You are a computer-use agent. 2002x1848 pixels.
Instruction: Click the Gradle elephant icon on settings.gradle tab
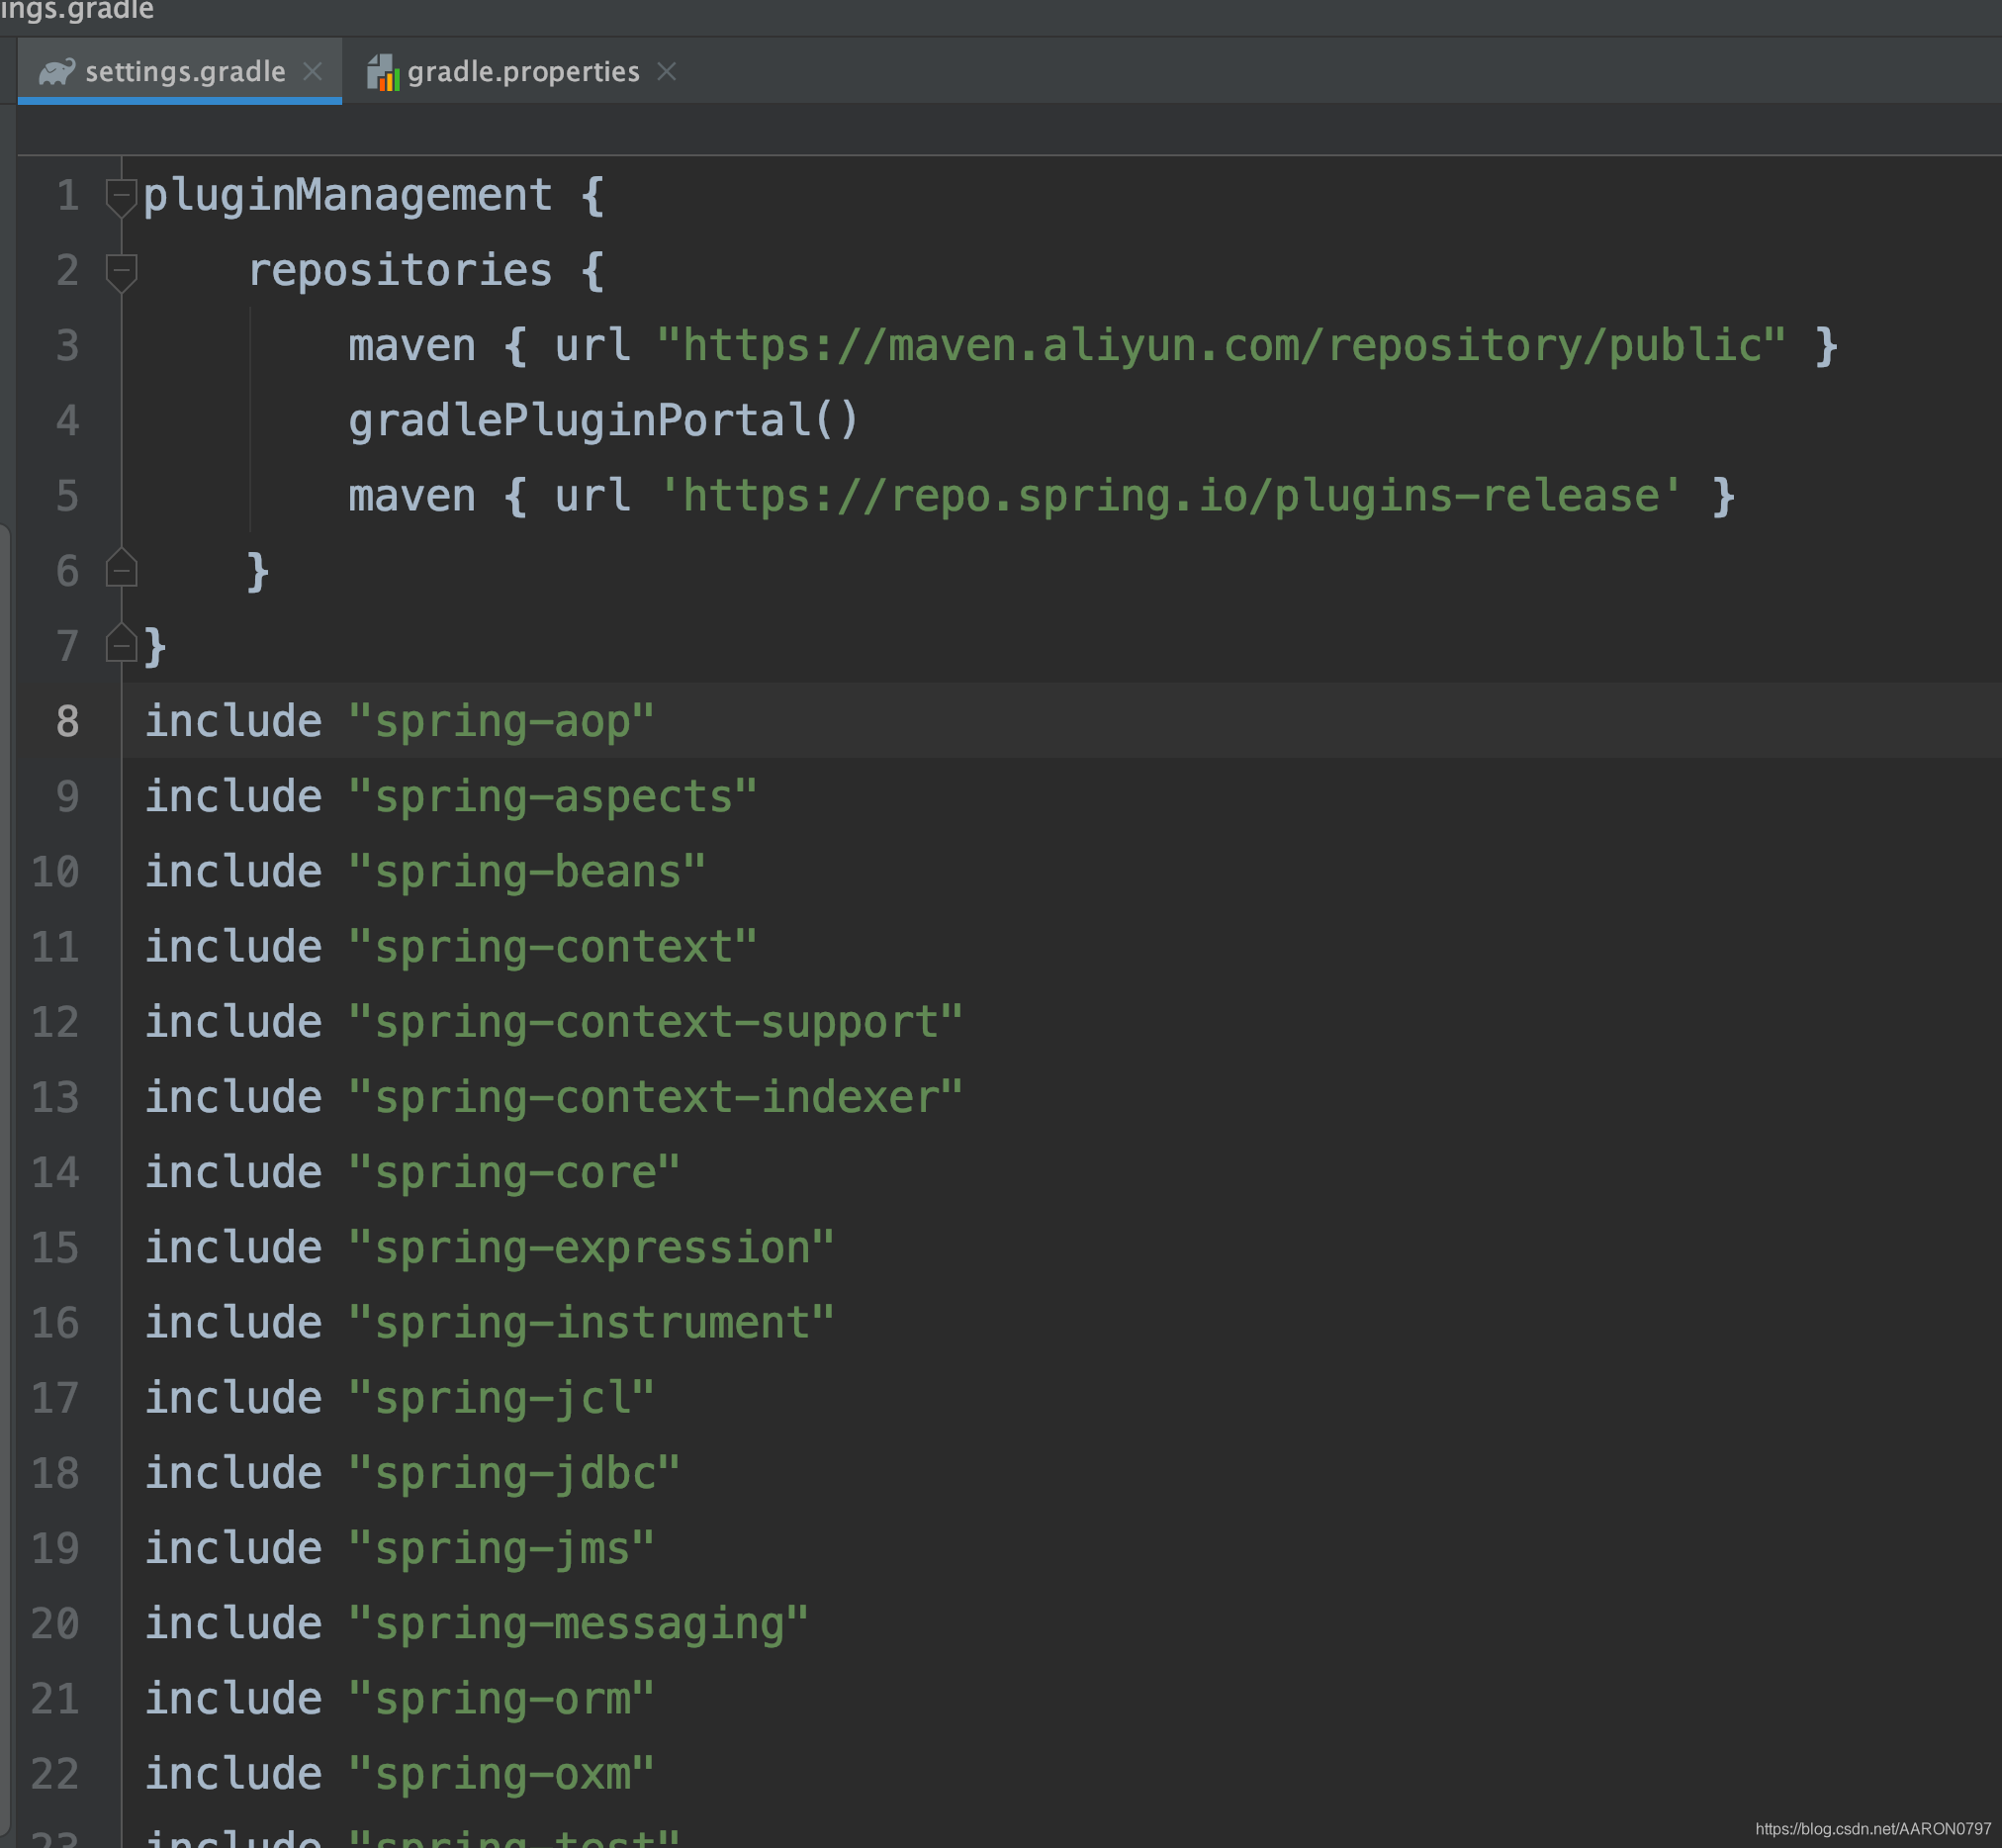coord(56,72)
